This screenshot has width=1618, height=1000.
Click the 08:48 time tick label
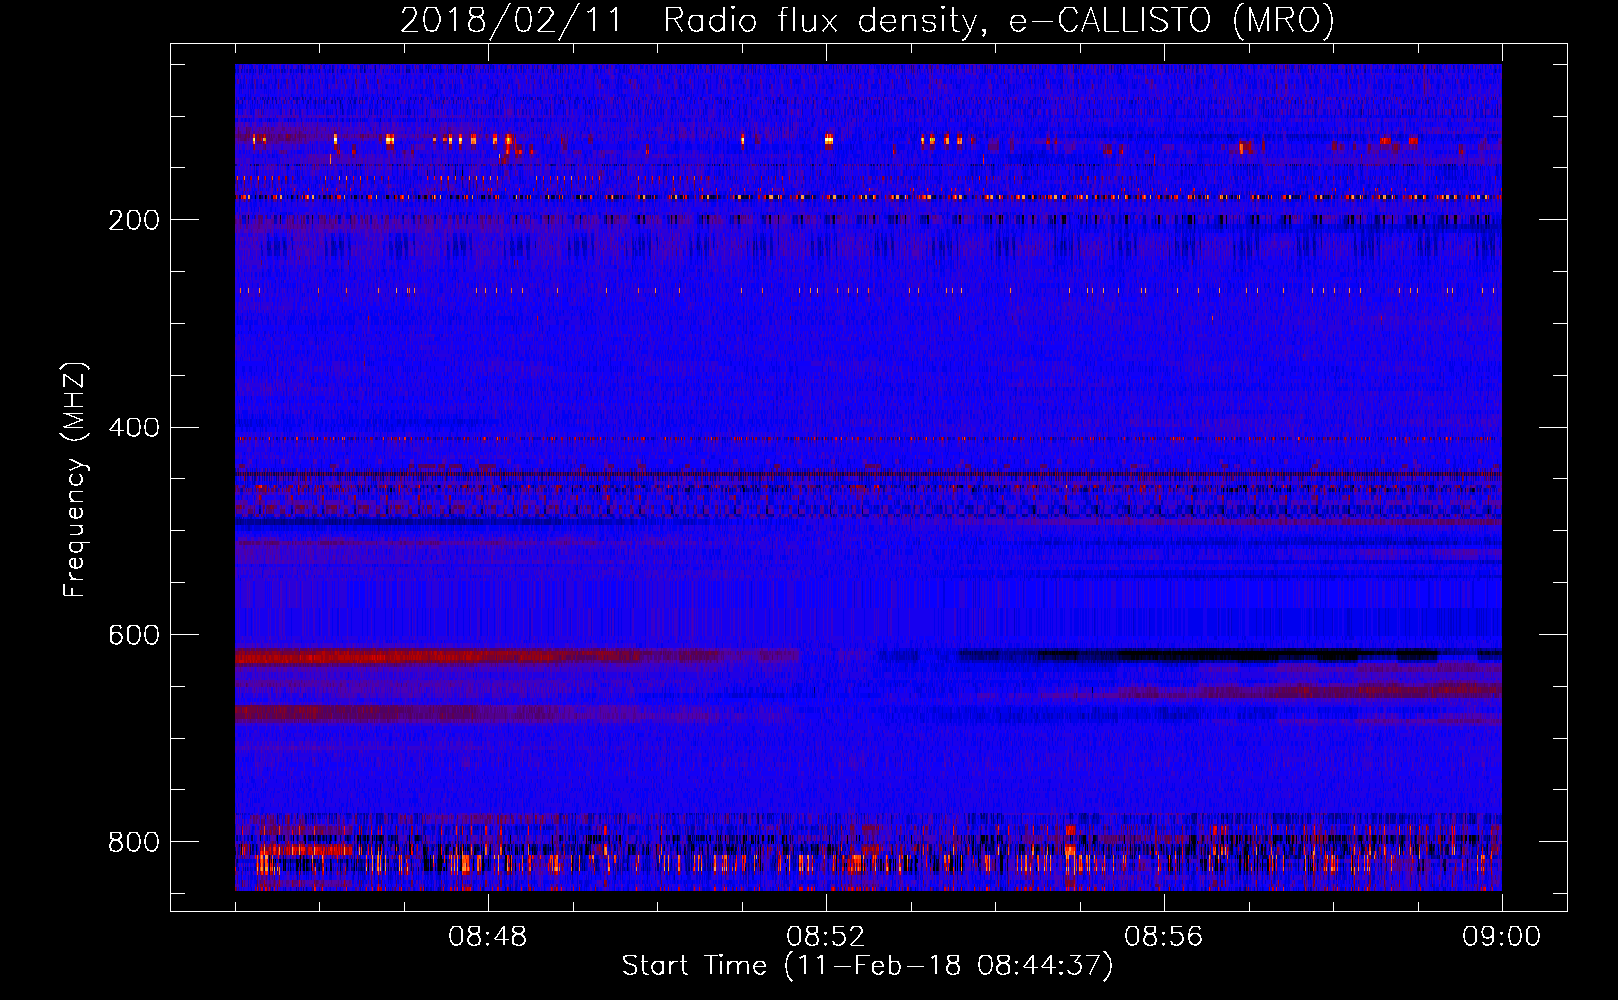pos(488,937)
